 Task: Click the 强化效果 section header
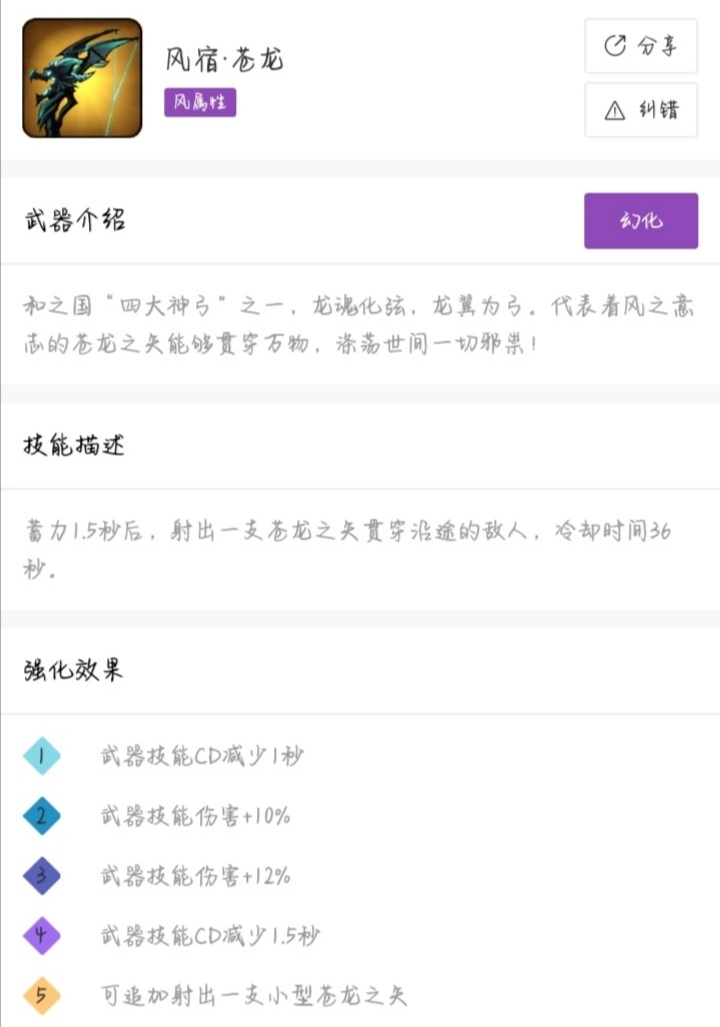pyautogui.click(x=73, y=670)
